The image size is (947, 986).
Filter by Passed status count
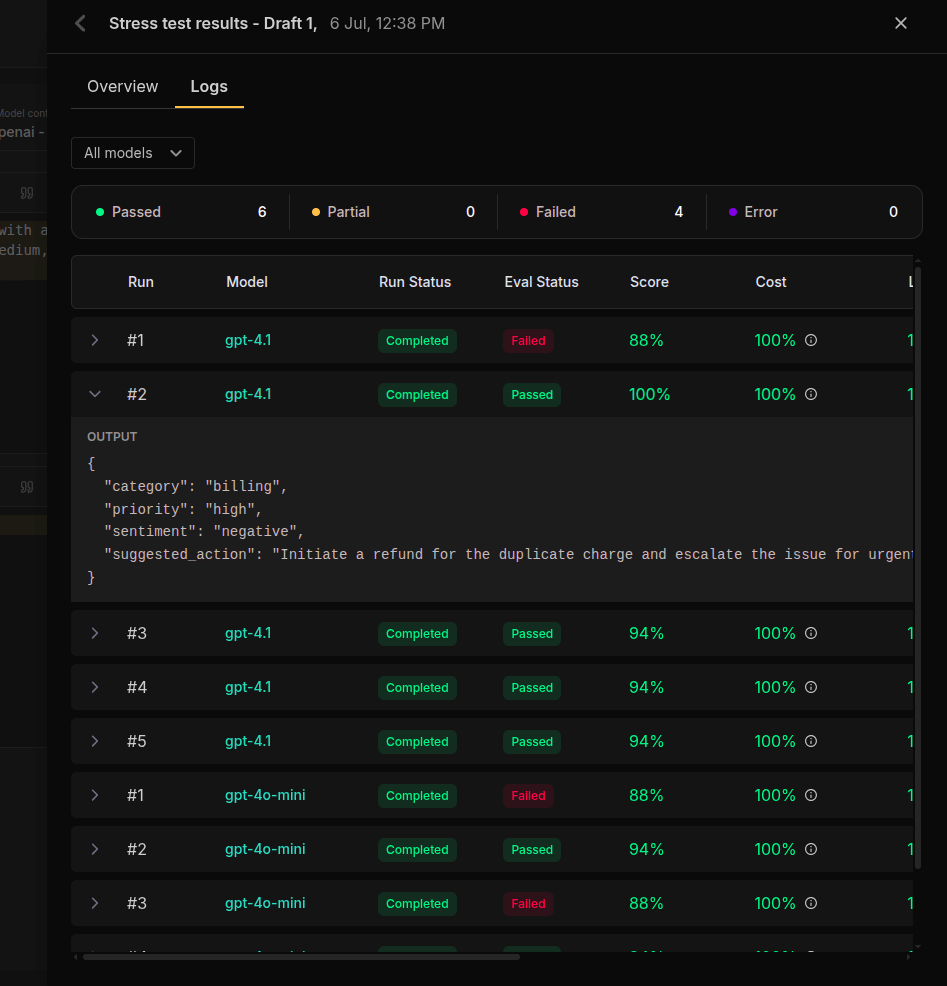click(x=181, y=212)
